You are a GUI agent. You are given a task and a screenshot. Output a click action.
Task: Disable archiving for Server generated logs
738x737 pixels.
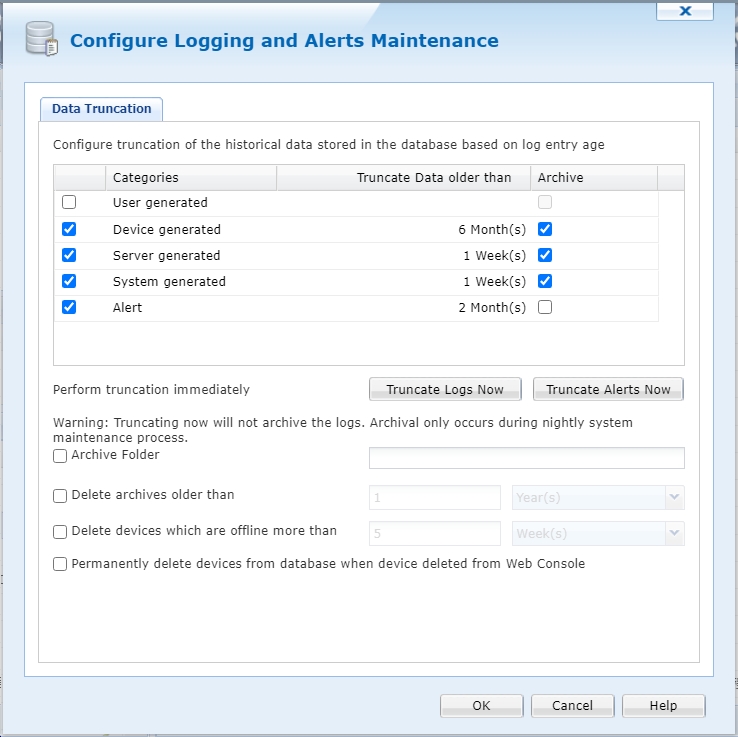point(545,255)
